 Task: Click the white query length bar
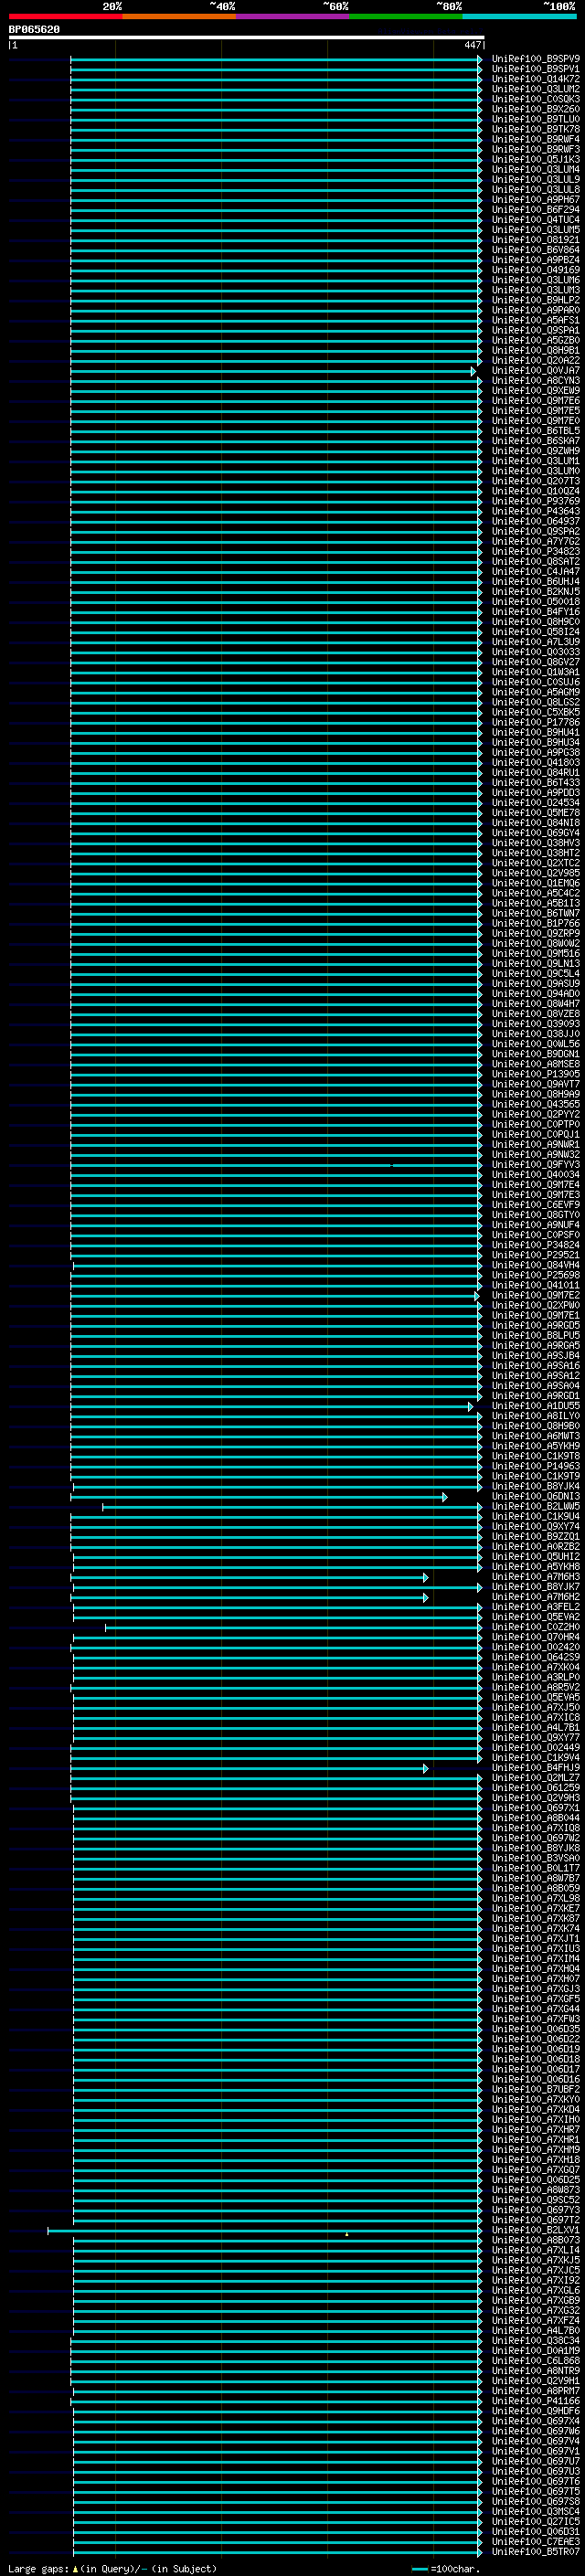(247, 37)
